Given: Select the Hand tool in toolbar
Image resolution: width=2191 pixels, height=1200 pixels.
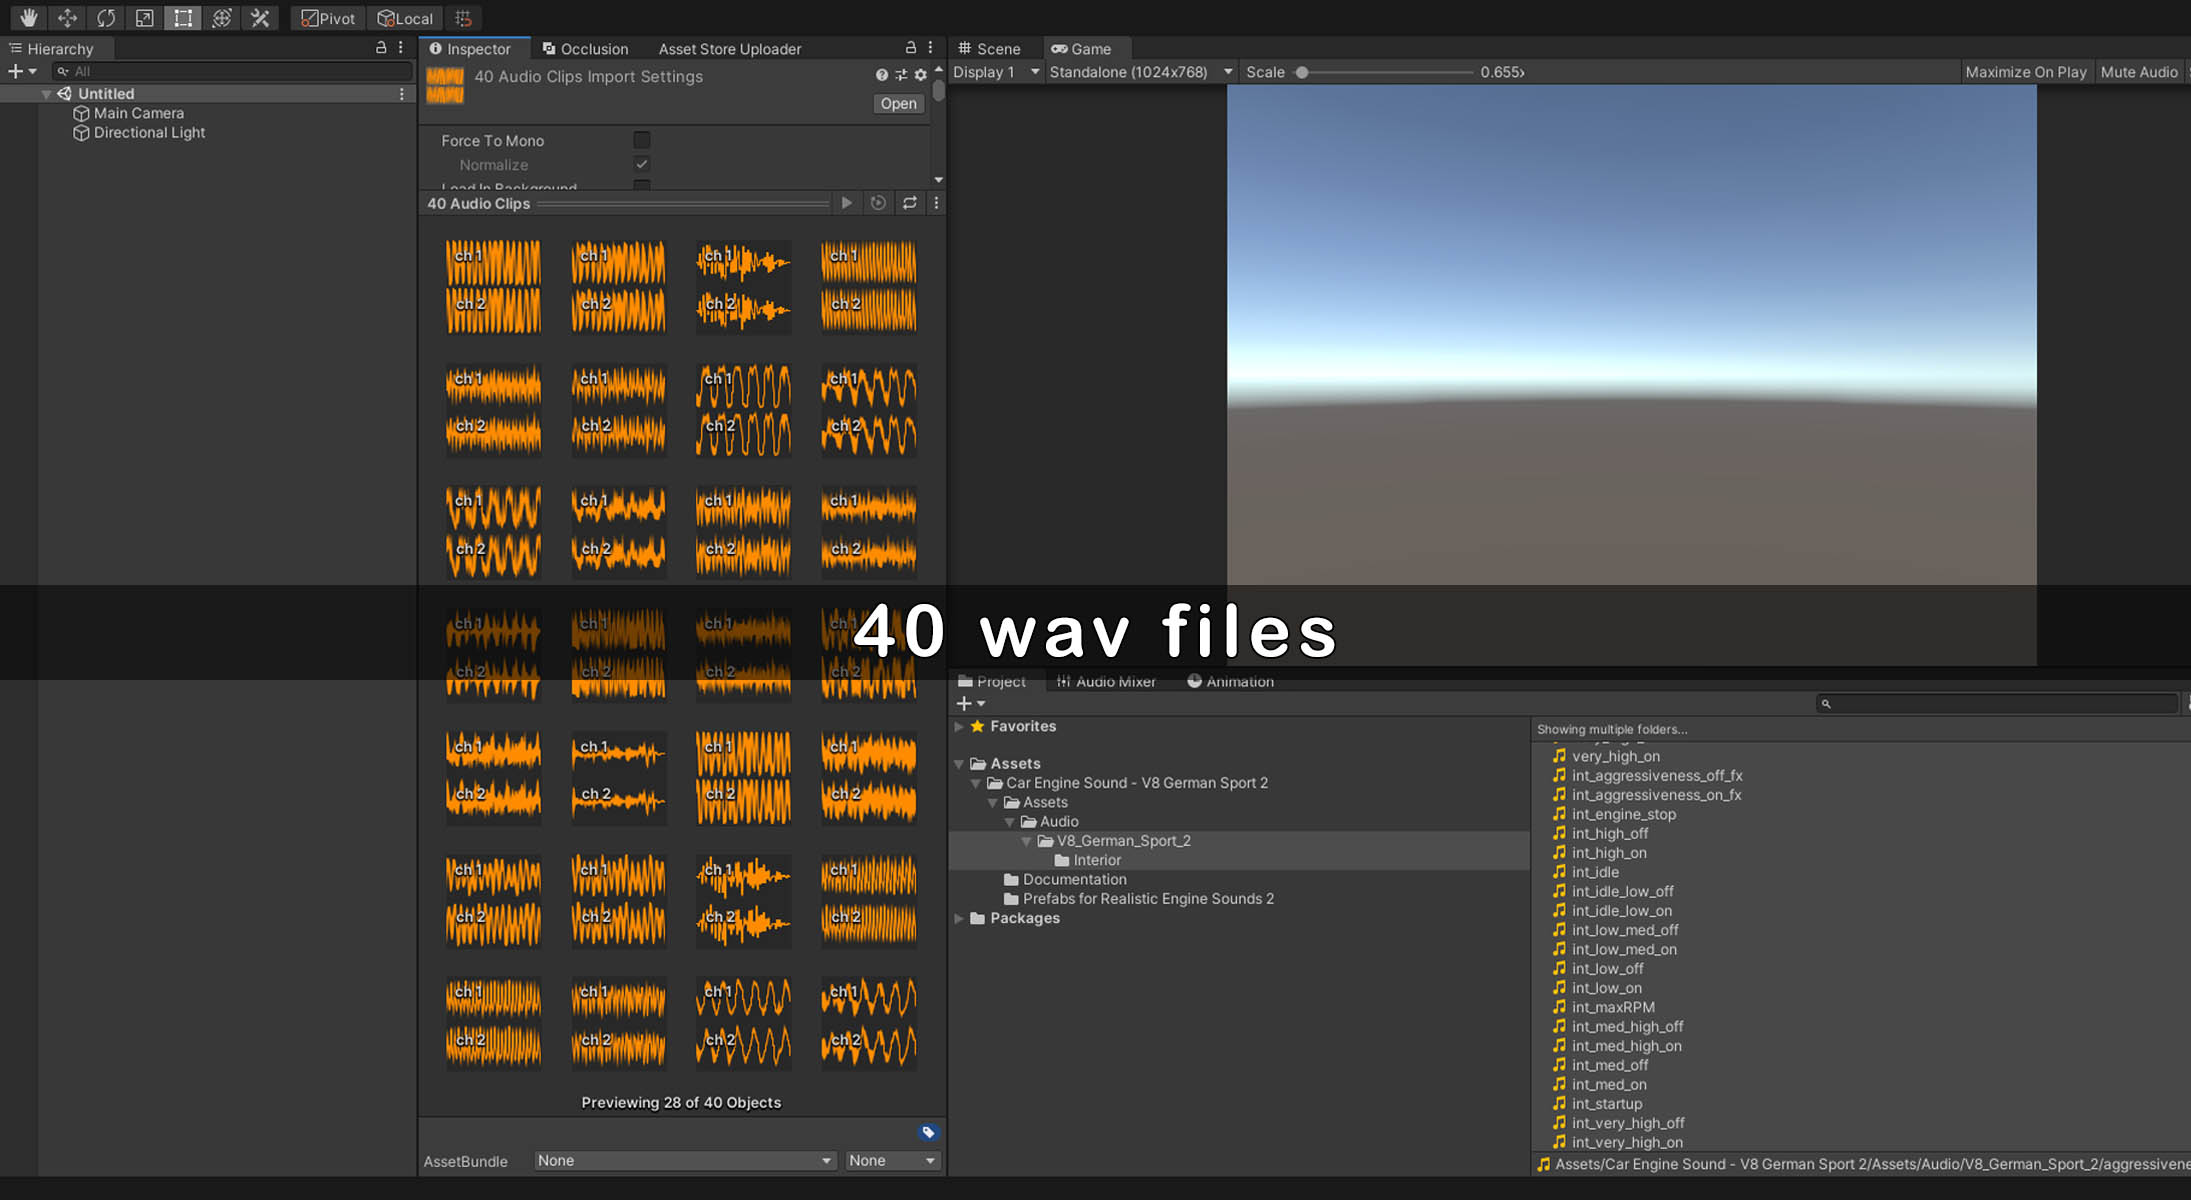Looking at the screenshot, I should tap(28, 18).
